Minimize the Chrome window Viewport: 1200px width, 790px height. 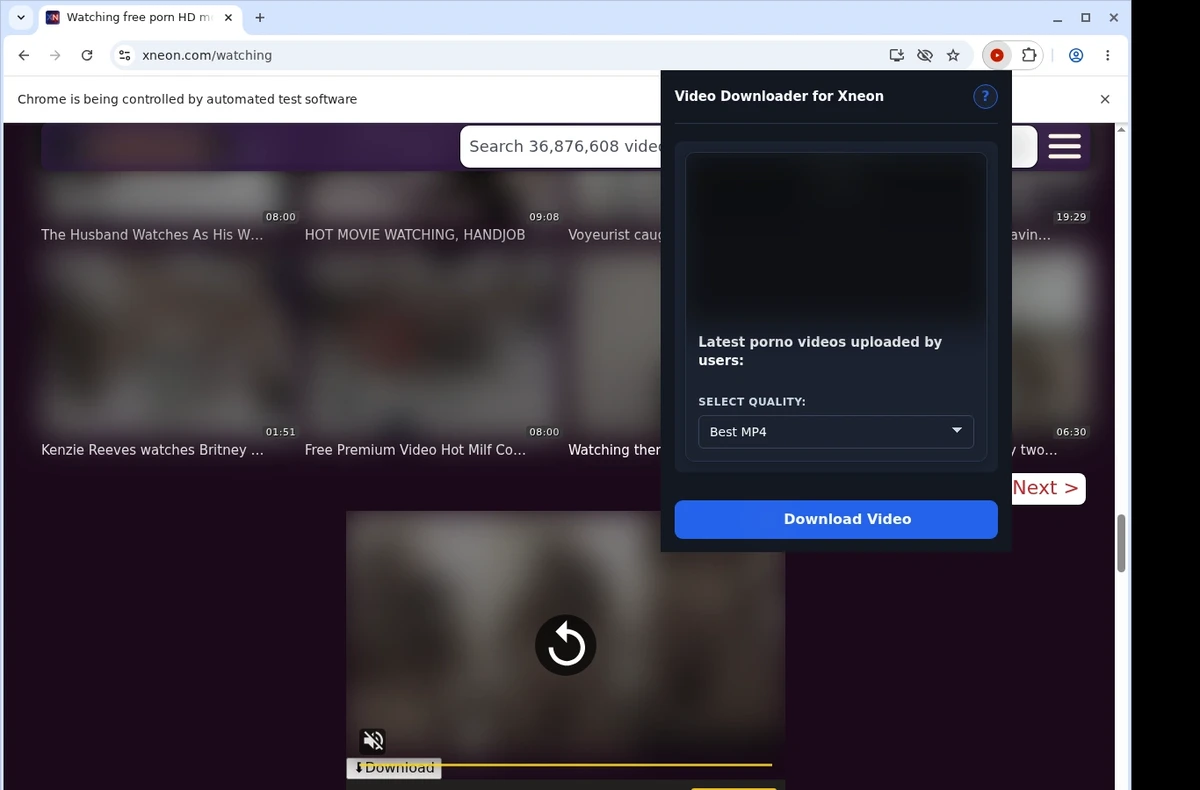[1058, 17]
